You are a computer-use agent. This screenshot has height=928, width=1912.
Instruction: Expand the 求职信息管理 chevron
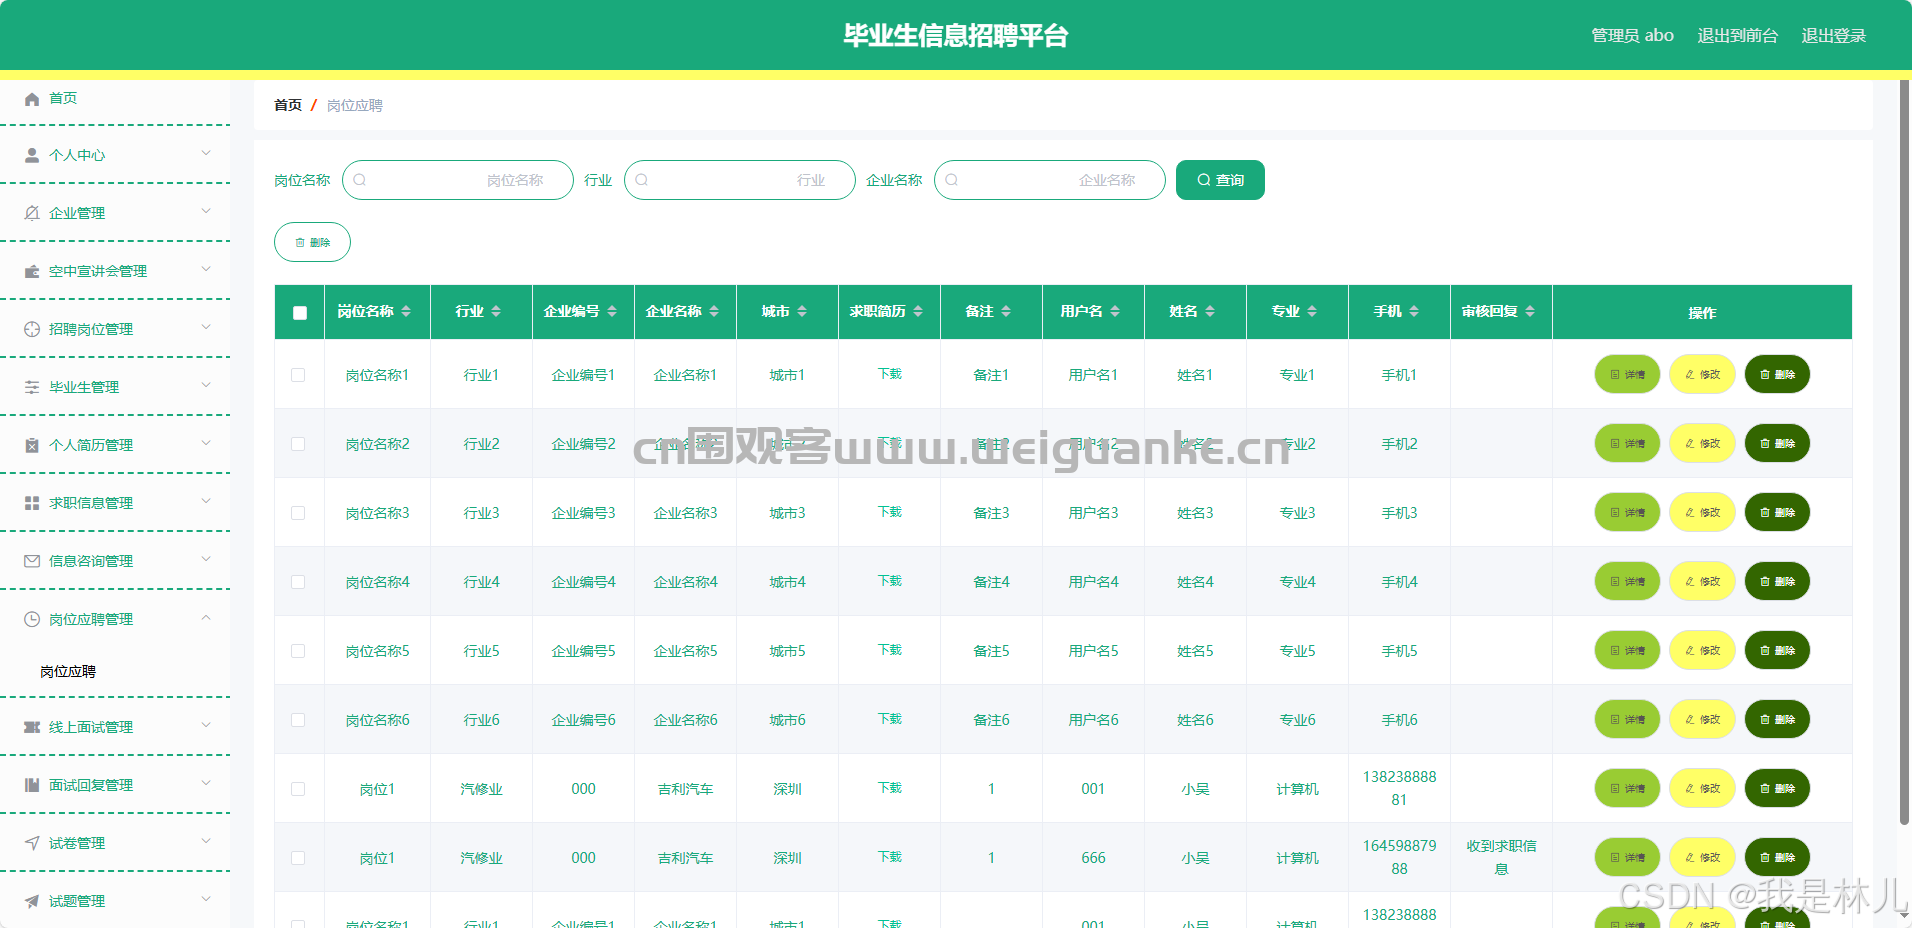point(206,501)
